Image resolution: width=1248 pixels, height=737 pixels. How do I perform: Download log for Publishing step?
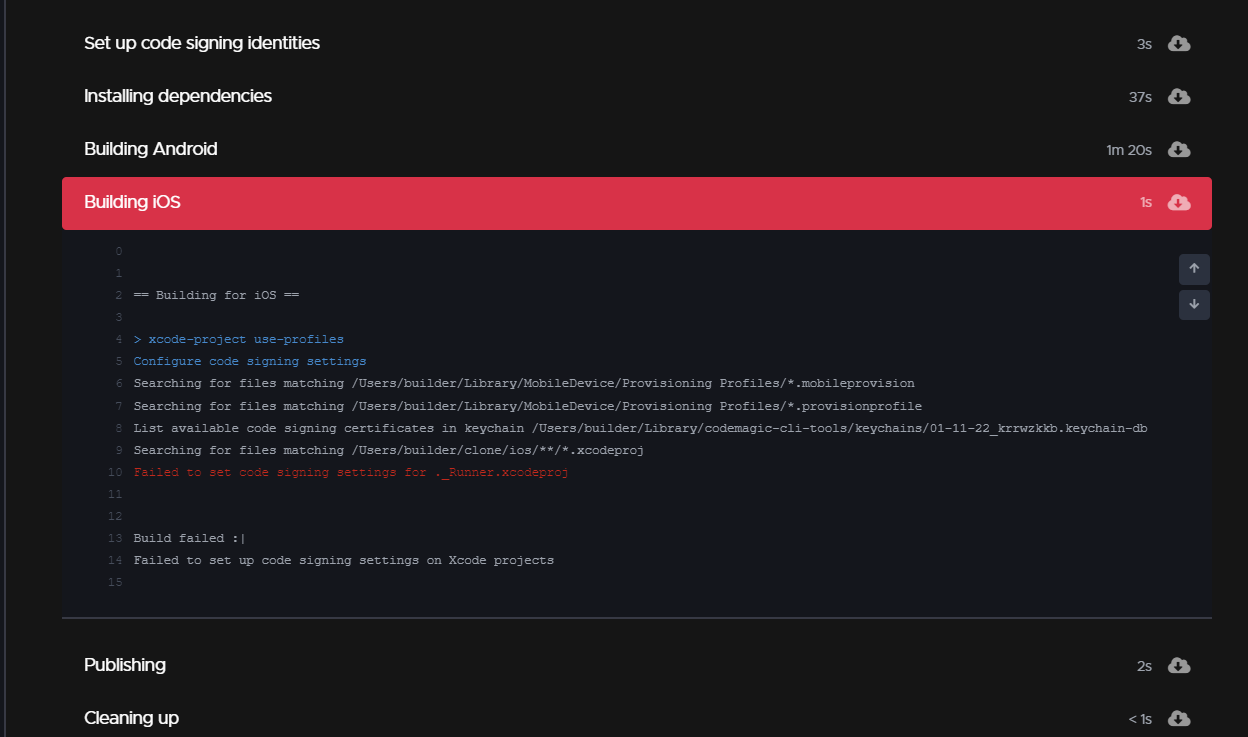click(1179, 666)
